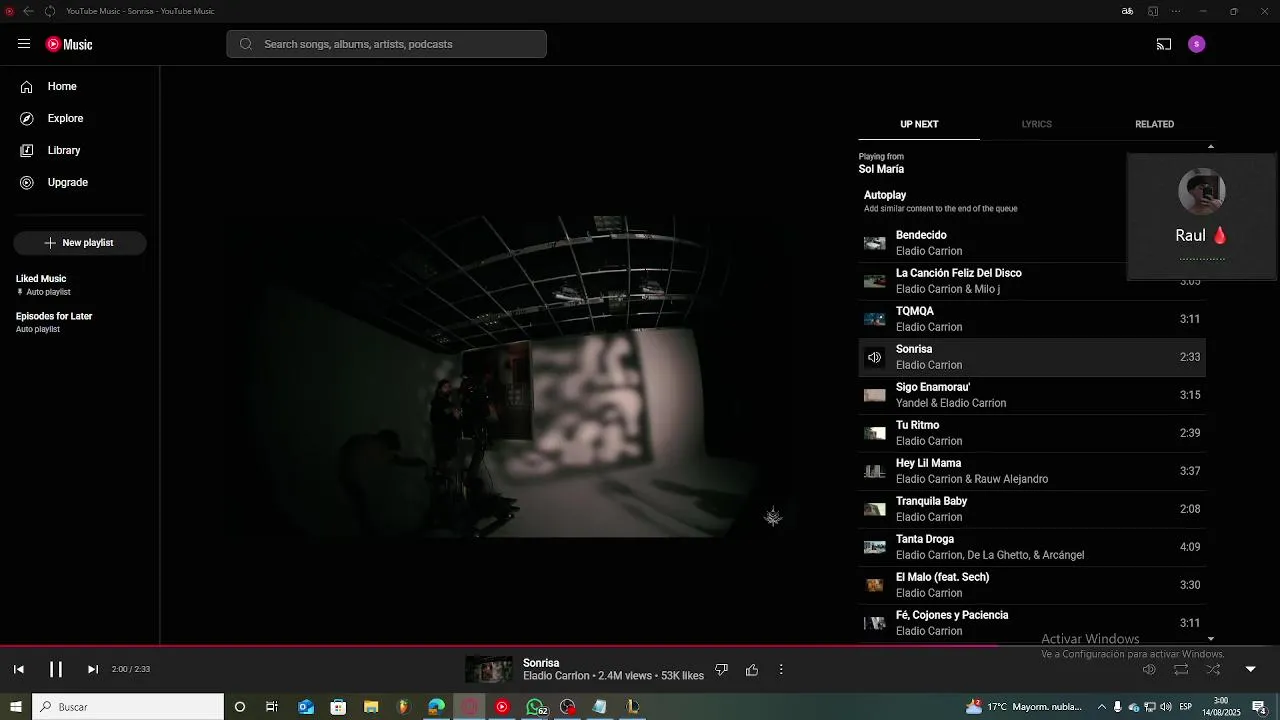Skip to the previous track
Screen dimensions: 1280x720
(18, 669)
